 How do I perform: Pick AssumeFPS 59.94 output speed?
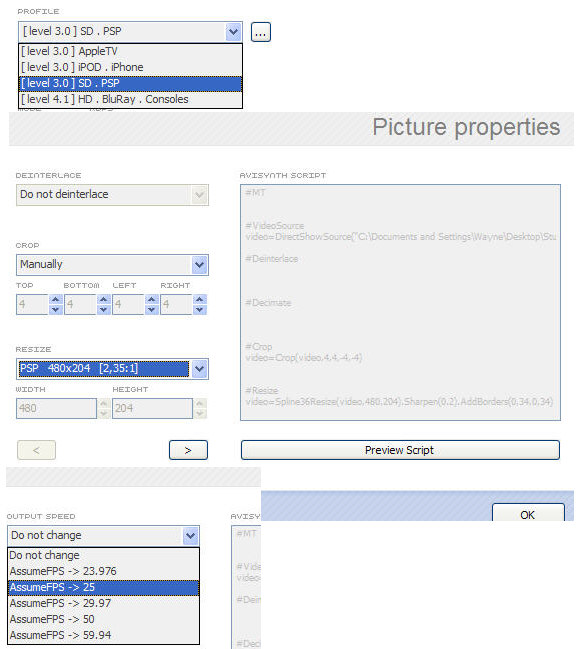[103, 635]
